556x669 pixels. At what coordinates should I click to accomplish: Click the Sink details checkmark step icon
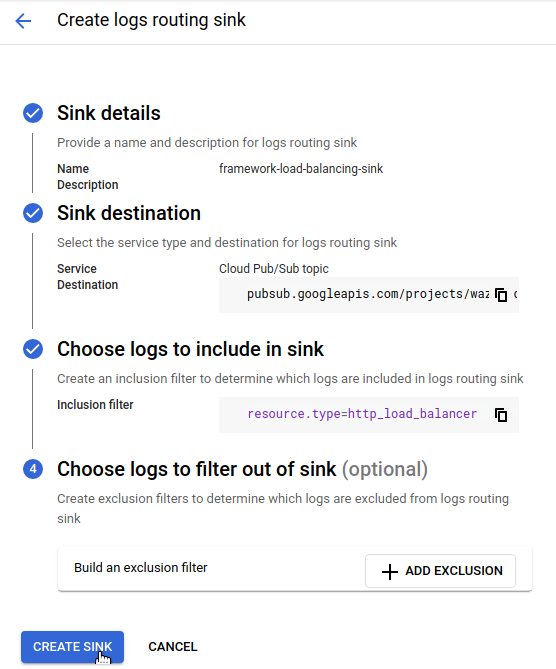click(33, 113)
